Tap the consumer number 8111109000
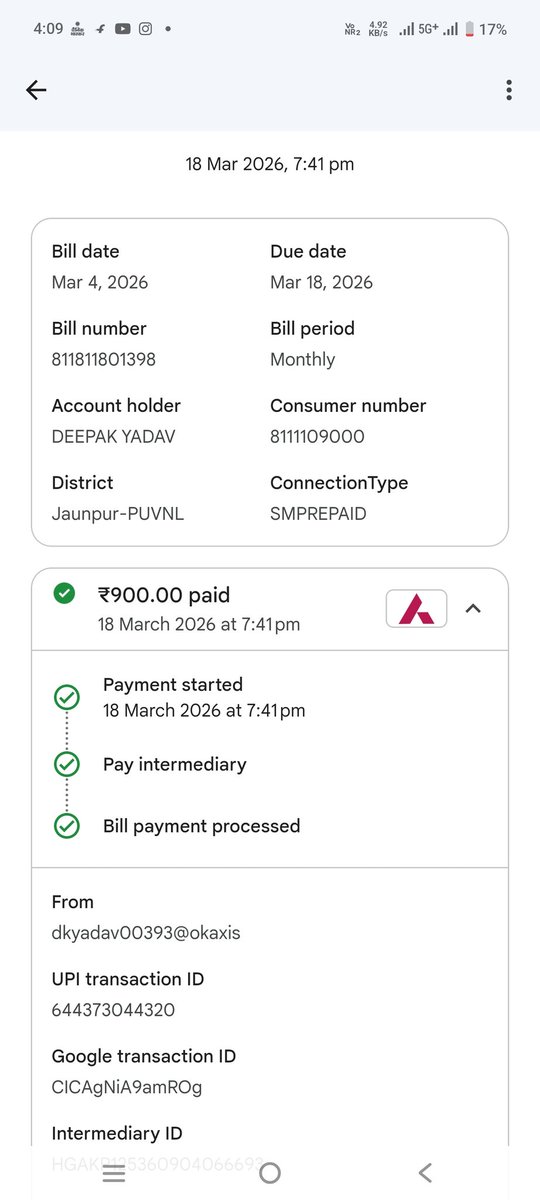This screenshot has height=1200, width=540. 317,436
